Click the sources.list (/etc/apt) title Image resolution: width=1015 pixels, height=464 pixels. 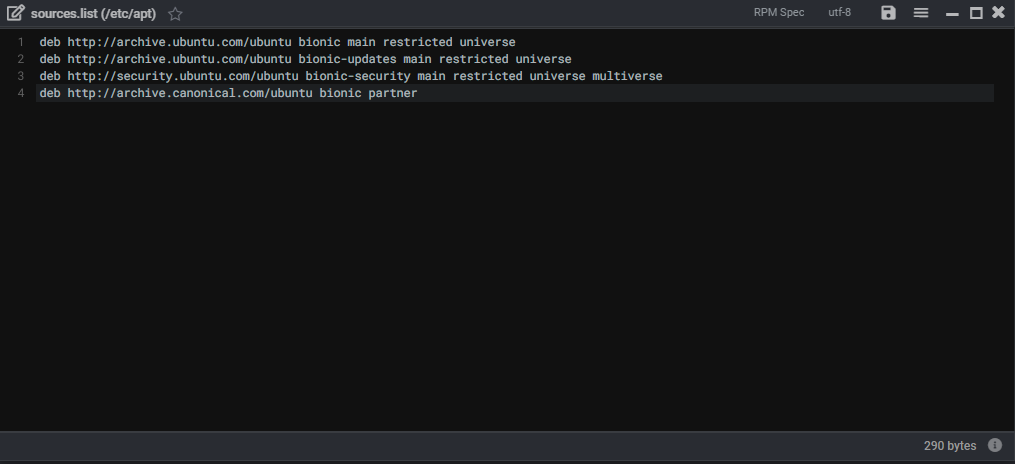point(93,14)
